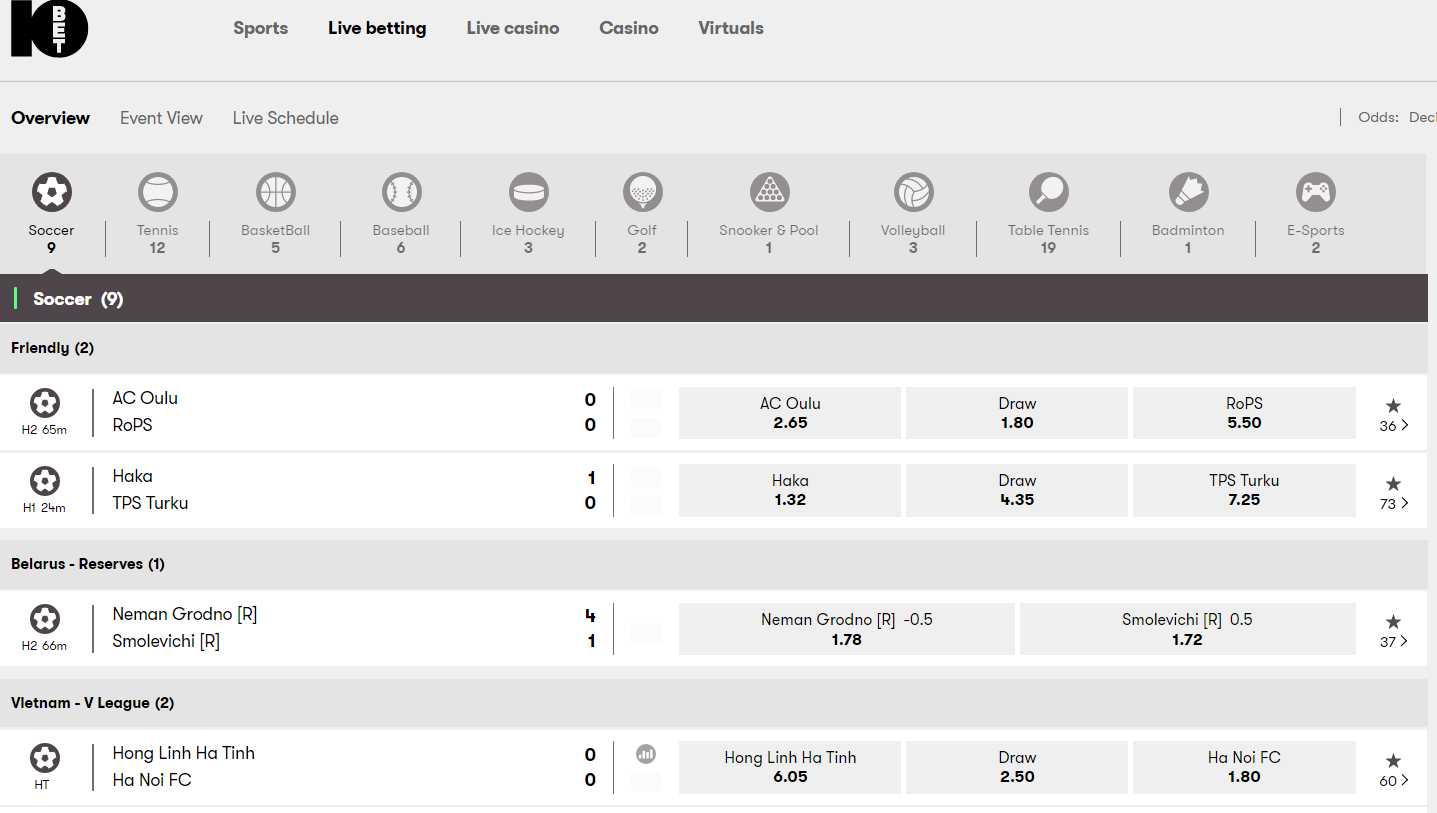Expand 37 more markets for Neman Grodno match
This screenshot has height=813, width=1437.
point(1394,641)
